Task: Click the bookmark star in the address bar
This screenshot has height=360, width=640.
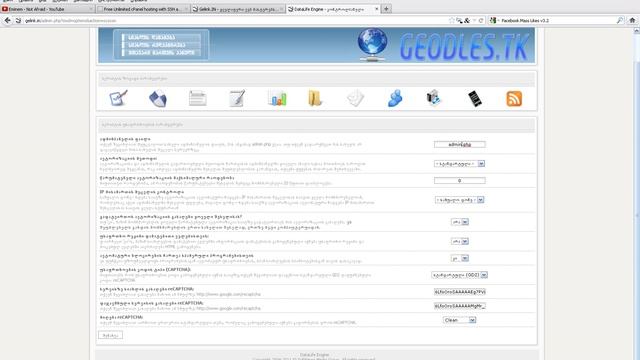Action: coord(451,20)
